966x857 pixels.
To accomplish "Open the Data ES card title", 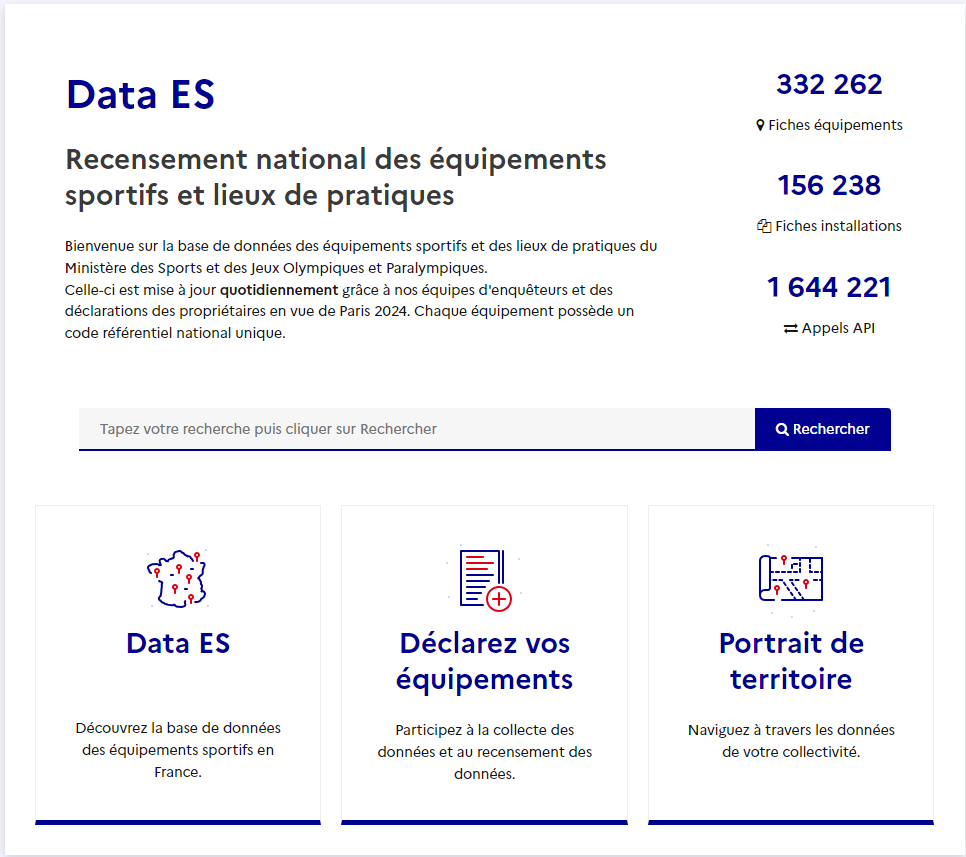I will tap(178, 643).
